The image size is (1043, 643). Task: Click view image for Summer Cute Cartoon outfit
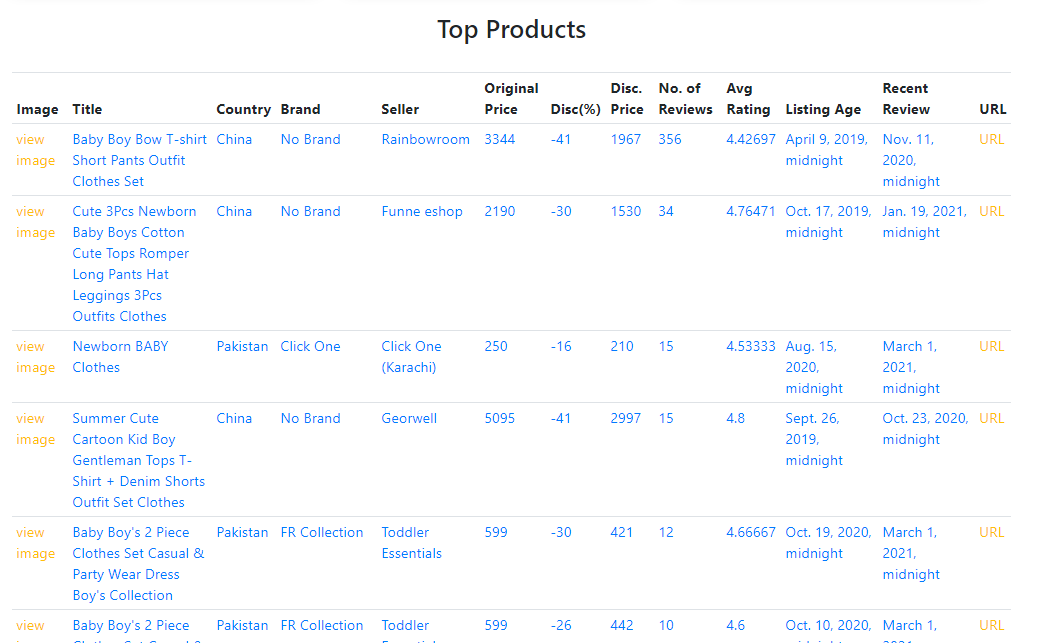[x=35, y=428]
